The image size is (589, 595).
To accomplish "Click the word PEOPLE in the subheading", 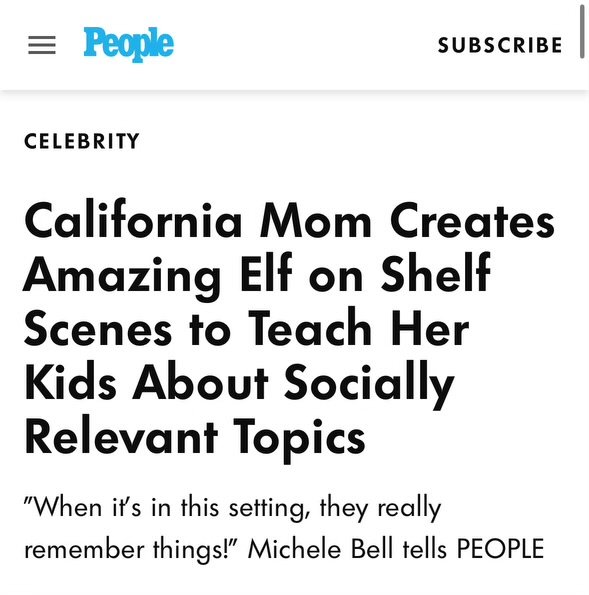I will 500,548.
